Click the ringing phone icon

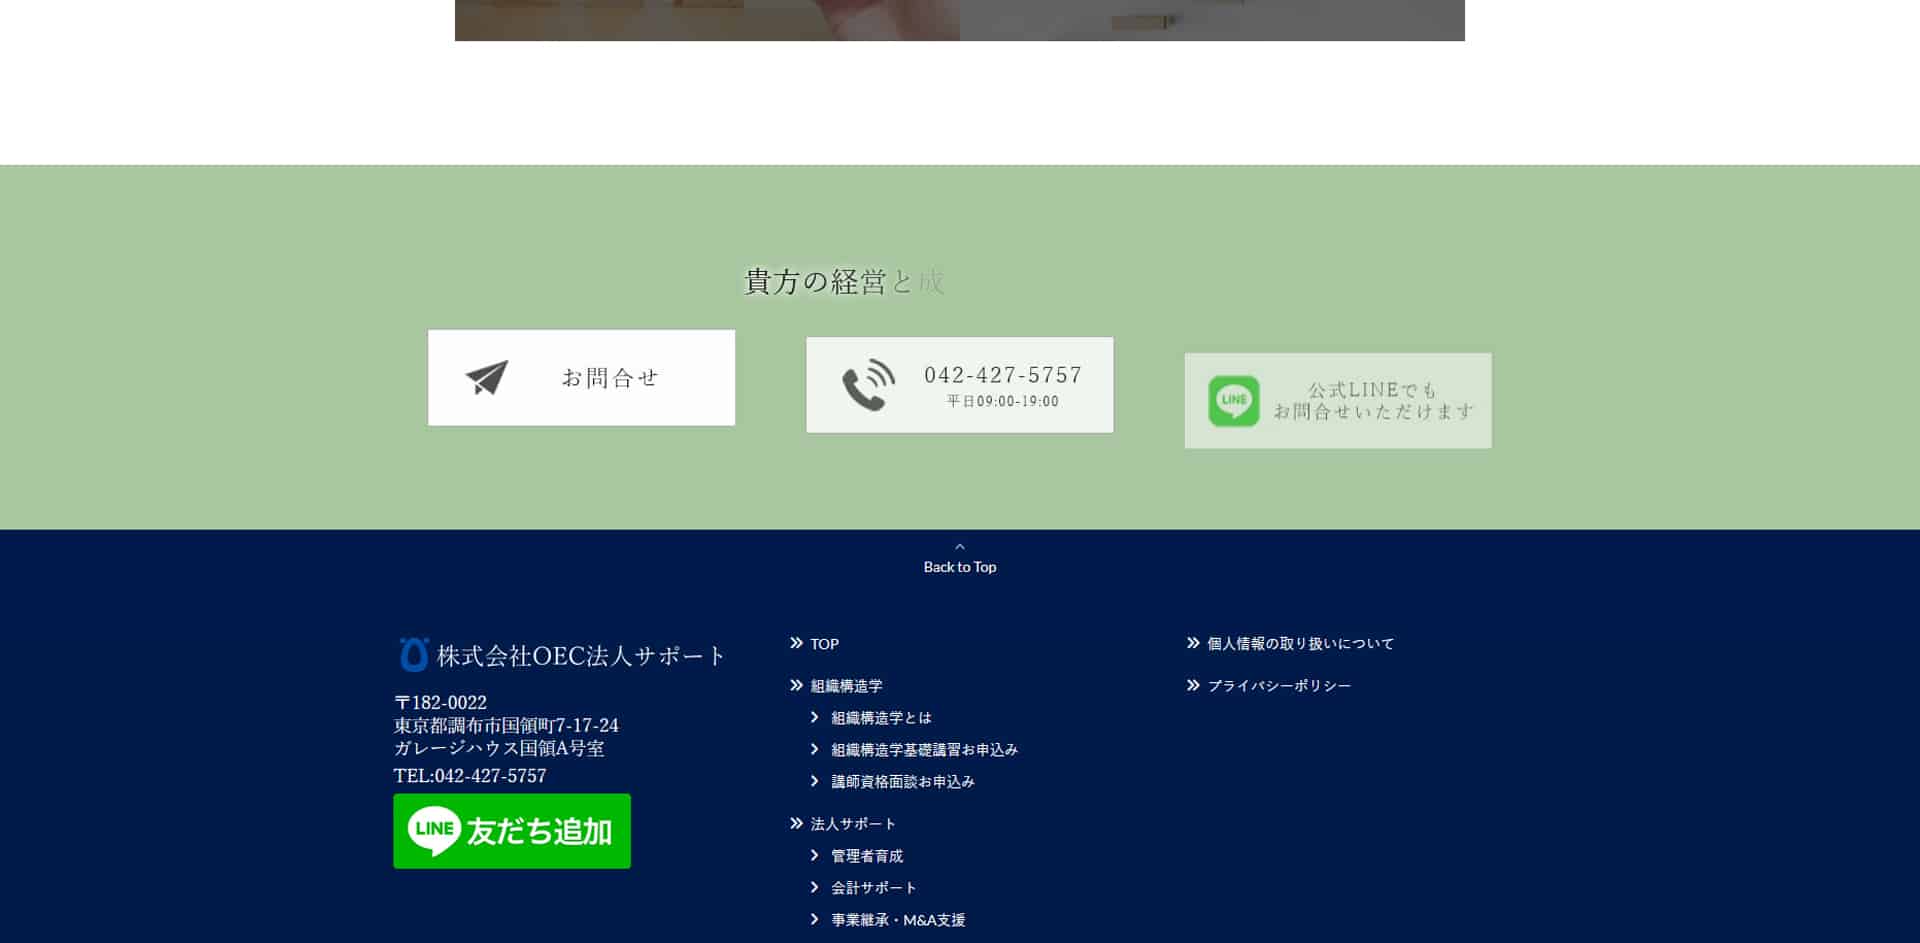pos(868,385)
